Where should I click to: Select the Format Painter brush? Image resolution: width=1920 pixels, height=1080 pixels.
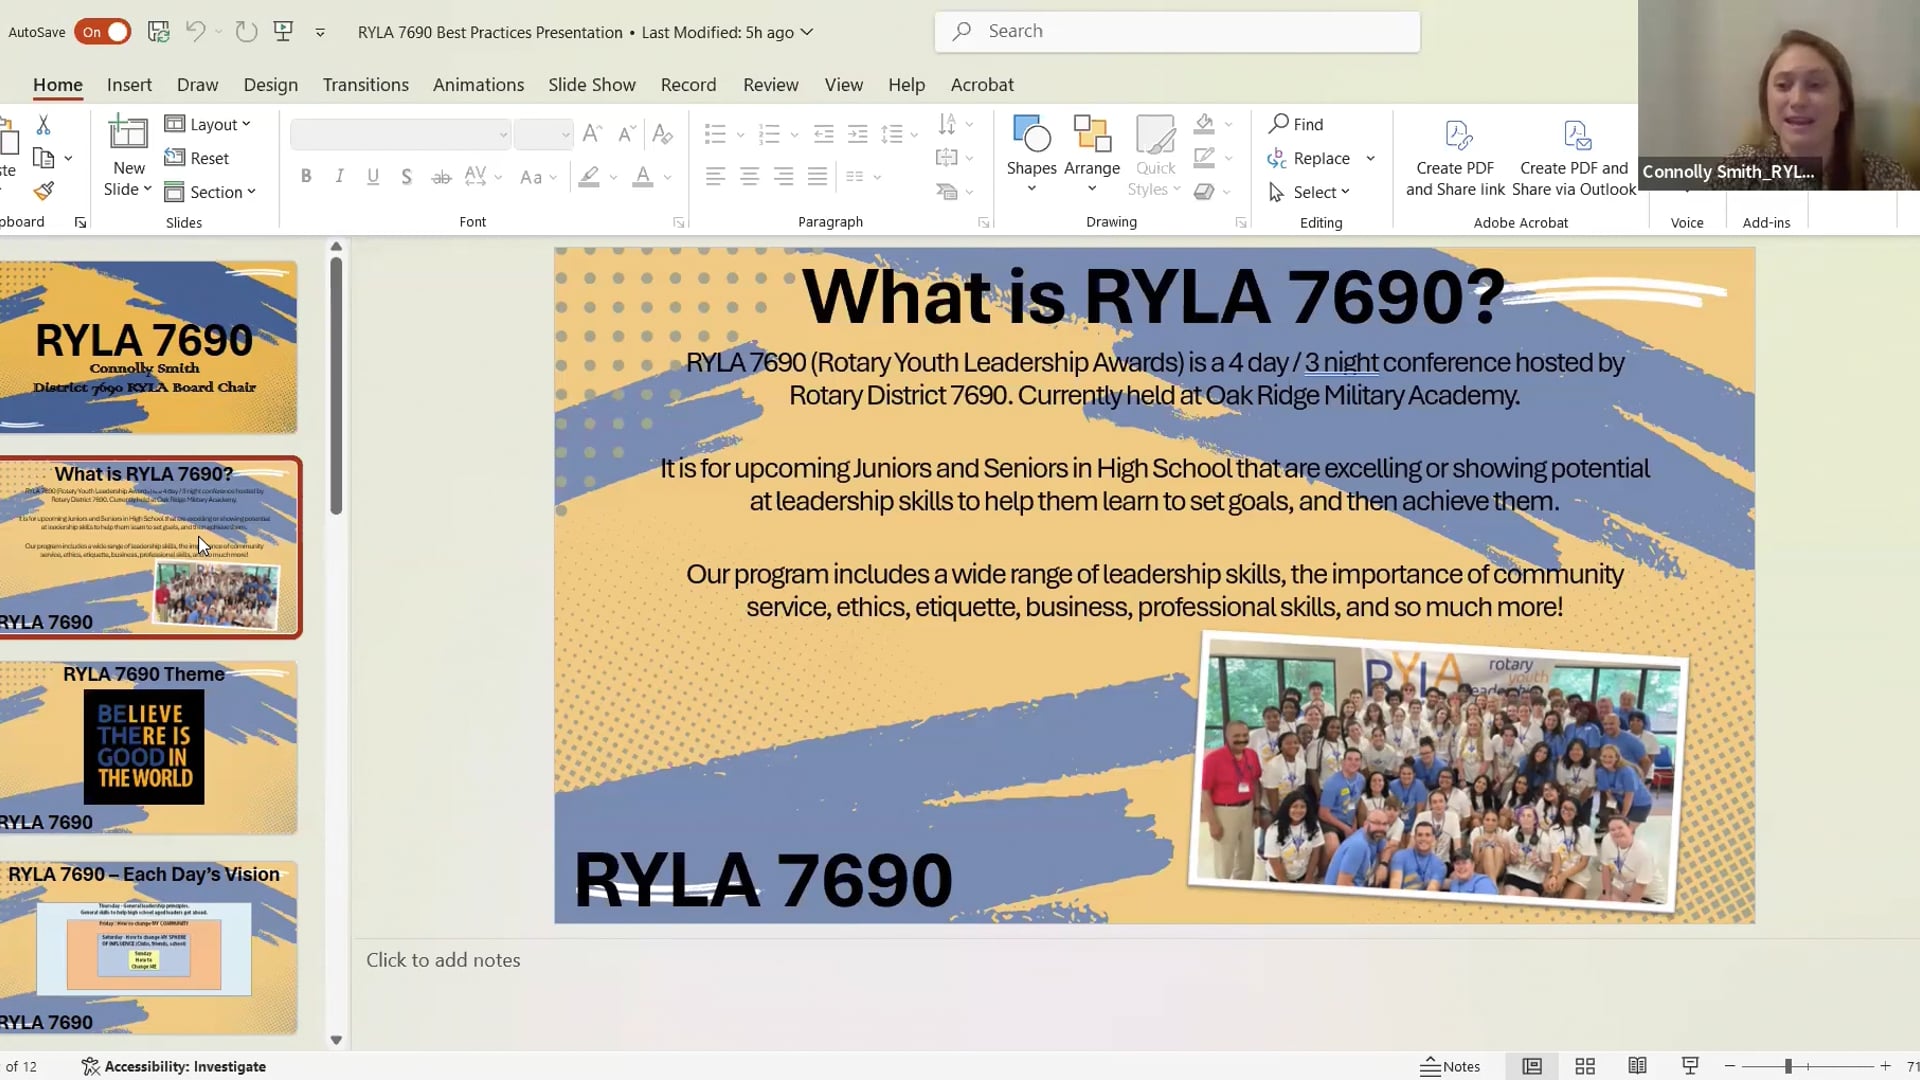(x=43, y=191)
